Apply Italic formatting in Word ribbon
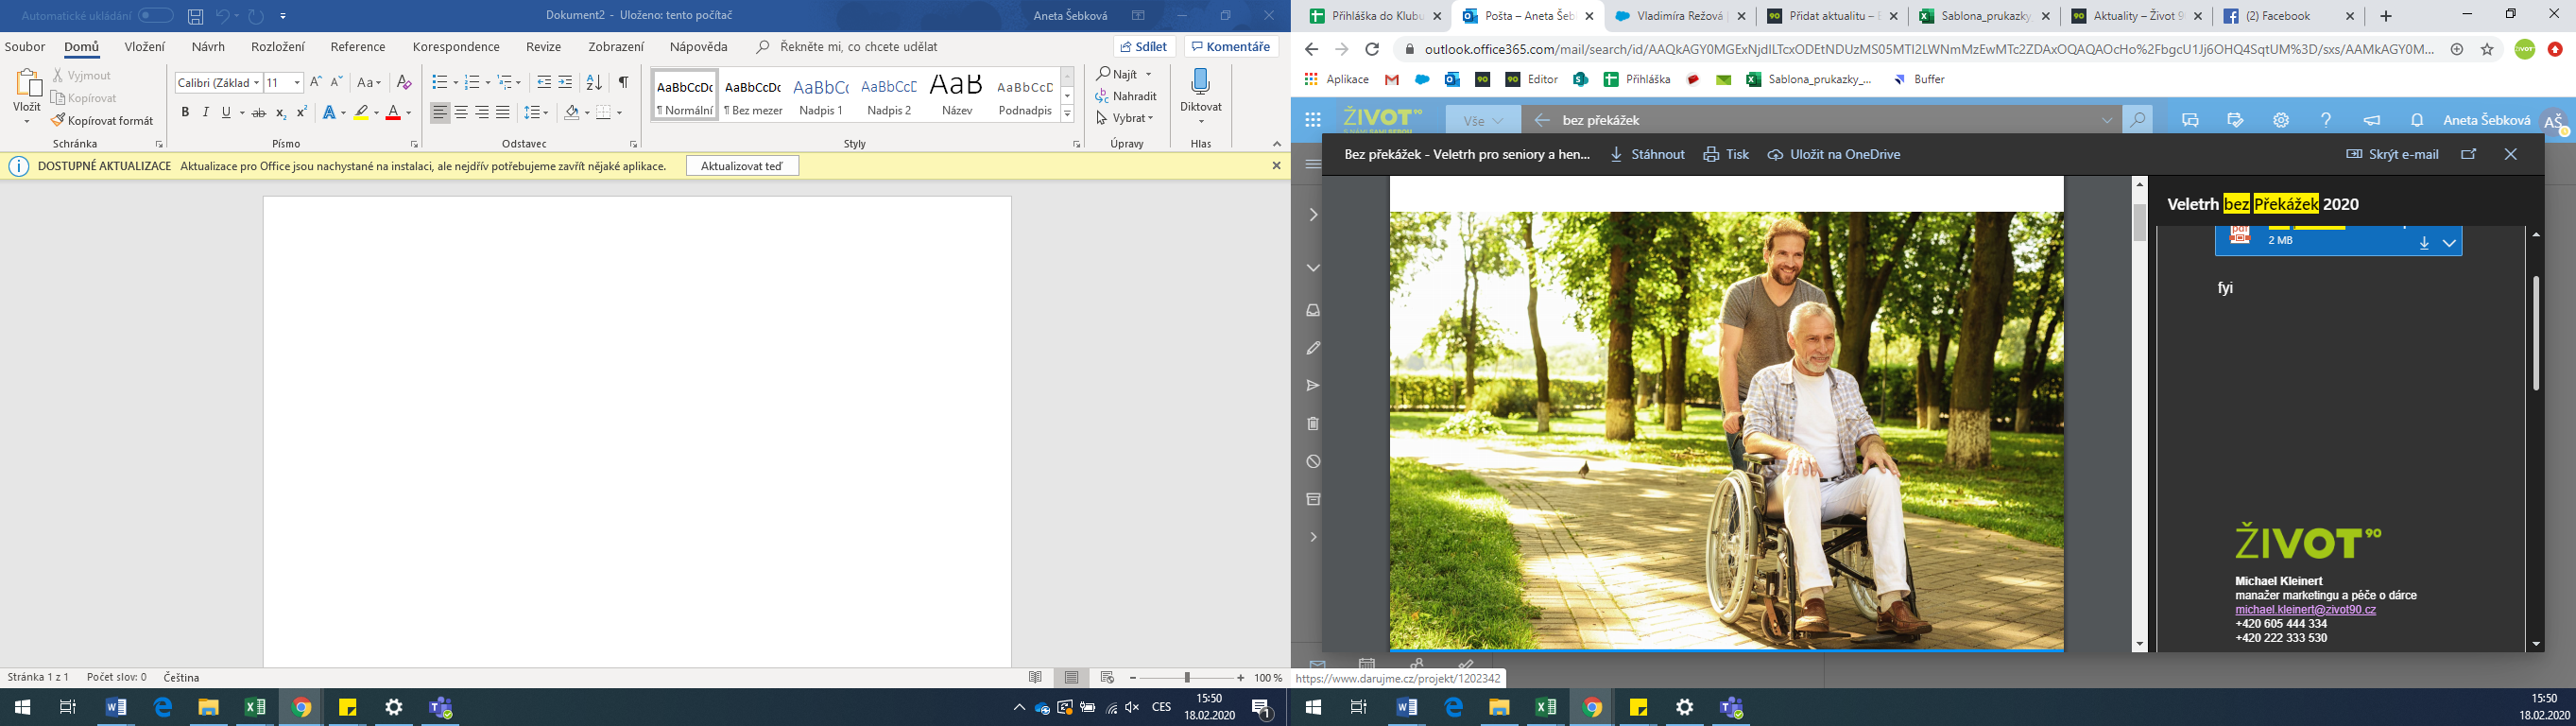 pyautogui.click(x=206, y=113)
